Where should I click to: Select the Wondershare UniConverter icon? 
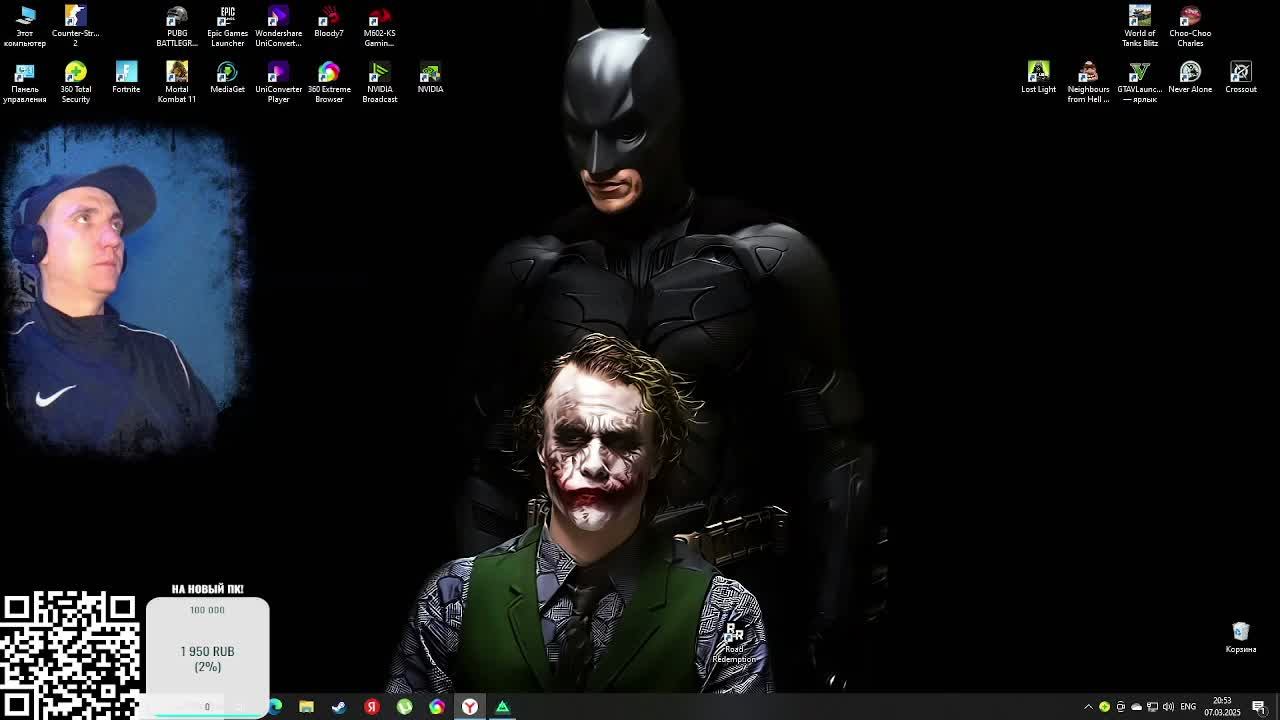(278, 26)
